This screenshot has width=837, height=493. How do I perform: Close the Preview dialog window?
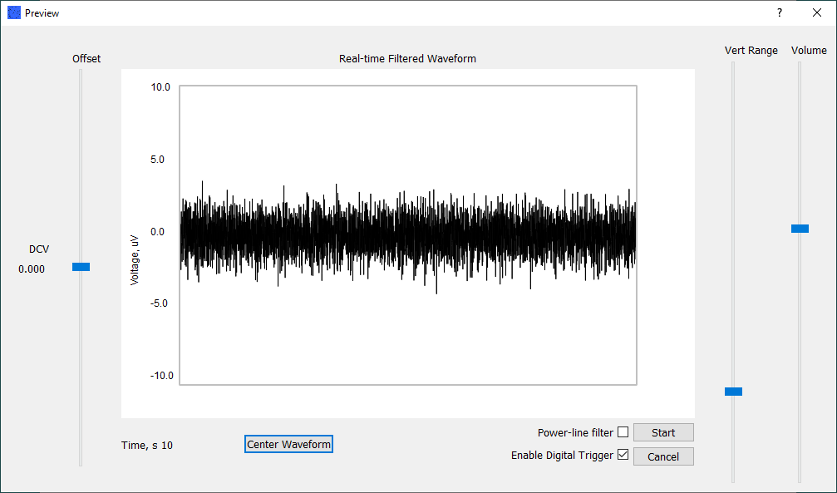(x=815, y=13)
